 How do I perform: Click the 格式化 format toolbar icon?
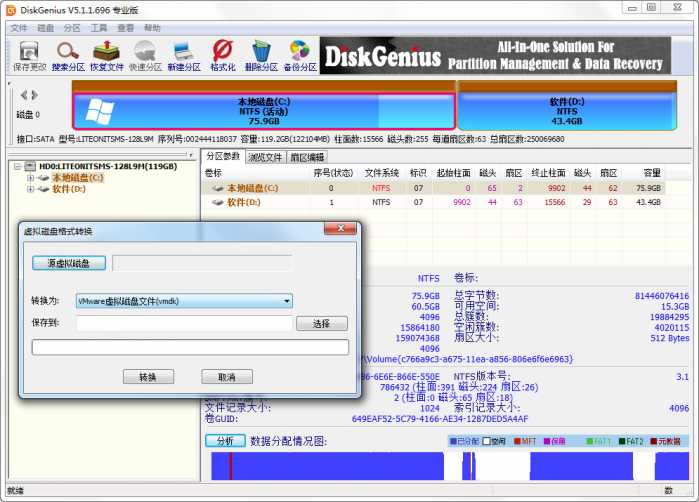pyautogui.click(x=223, y=56)
